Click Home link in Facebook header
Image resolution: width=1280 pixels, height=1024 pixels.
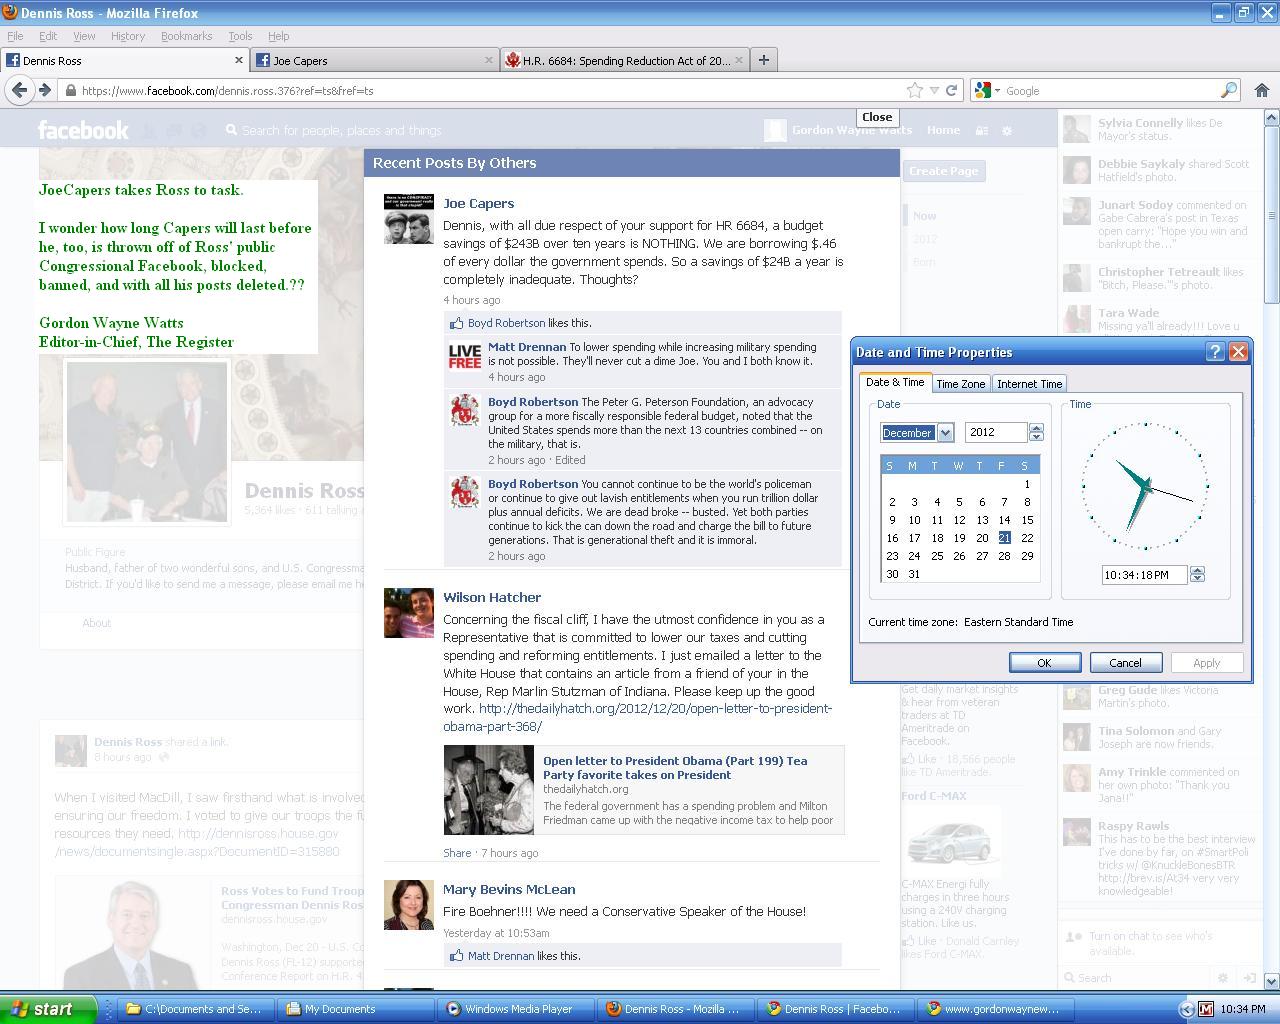click(943, 130)
